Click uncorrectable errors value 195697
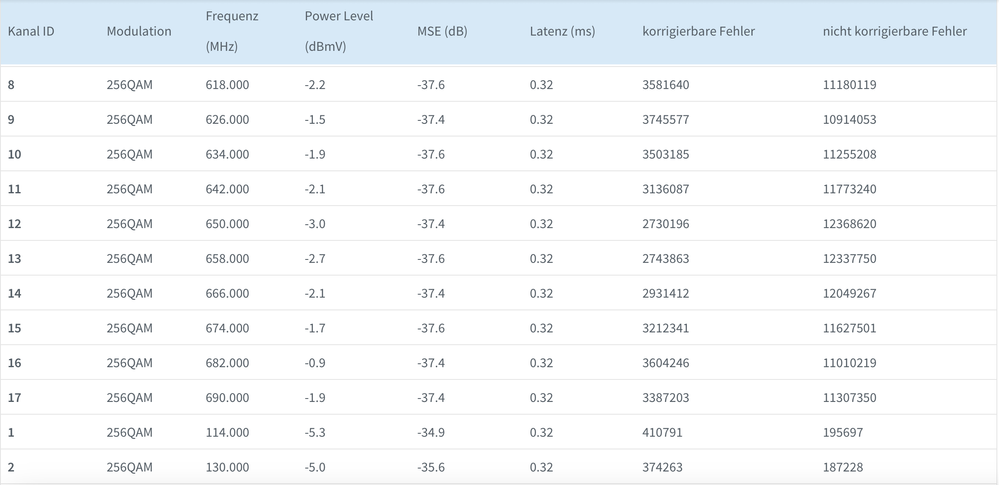Screen dimensions: 999x485 (843, 432)
